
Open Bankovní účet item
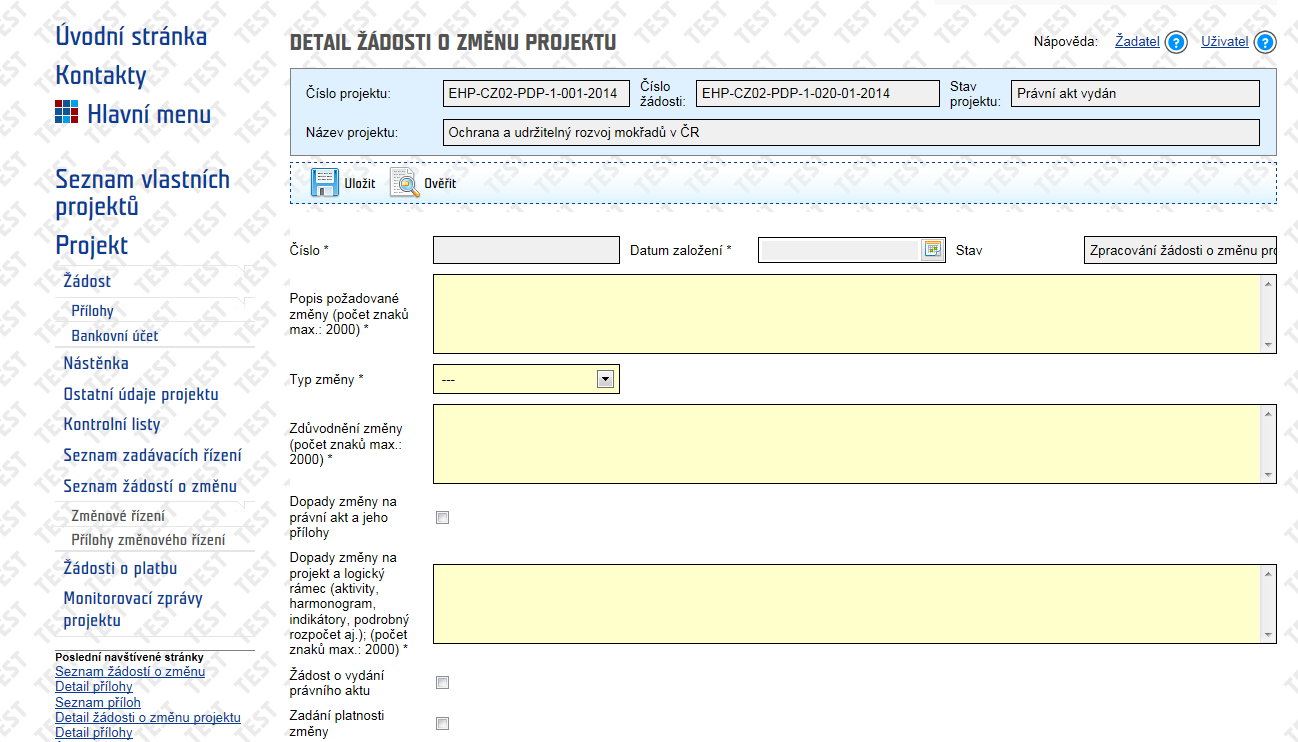pyautogui.click(x=115, y=336)
